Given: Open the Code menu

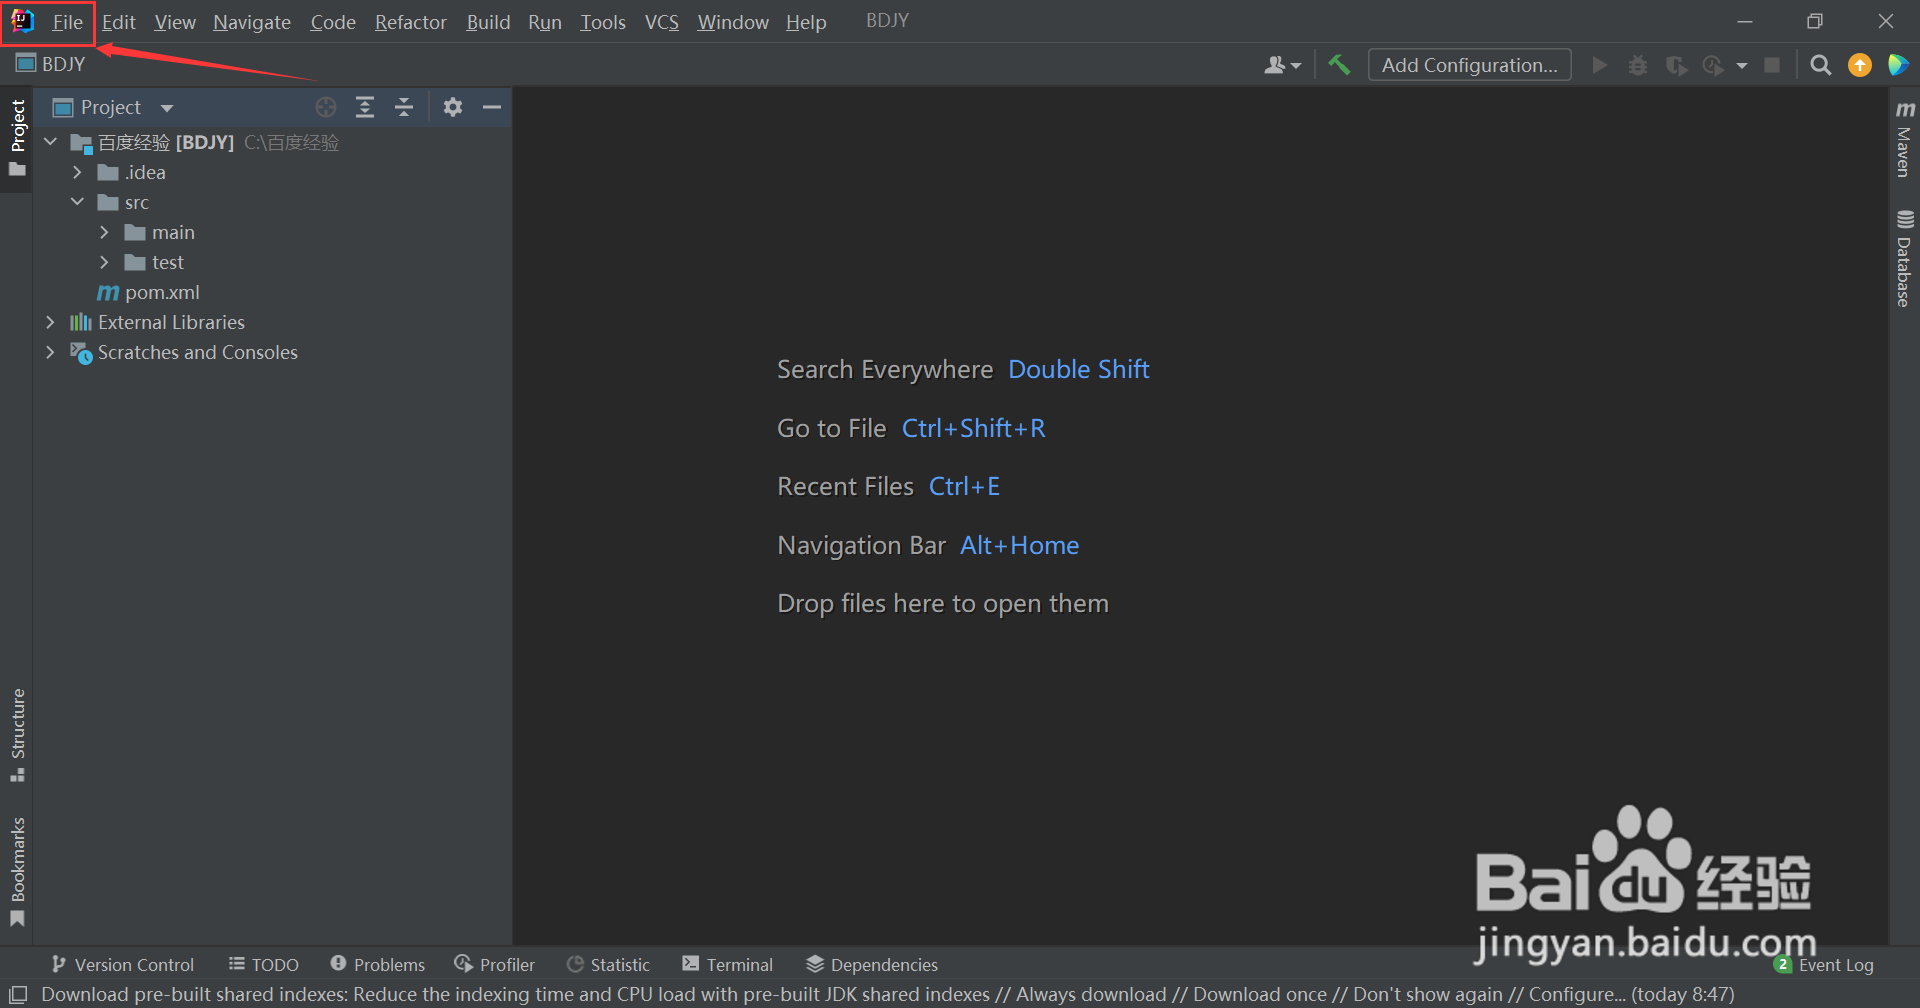Looking at the screenshot, I should [333, 22].
